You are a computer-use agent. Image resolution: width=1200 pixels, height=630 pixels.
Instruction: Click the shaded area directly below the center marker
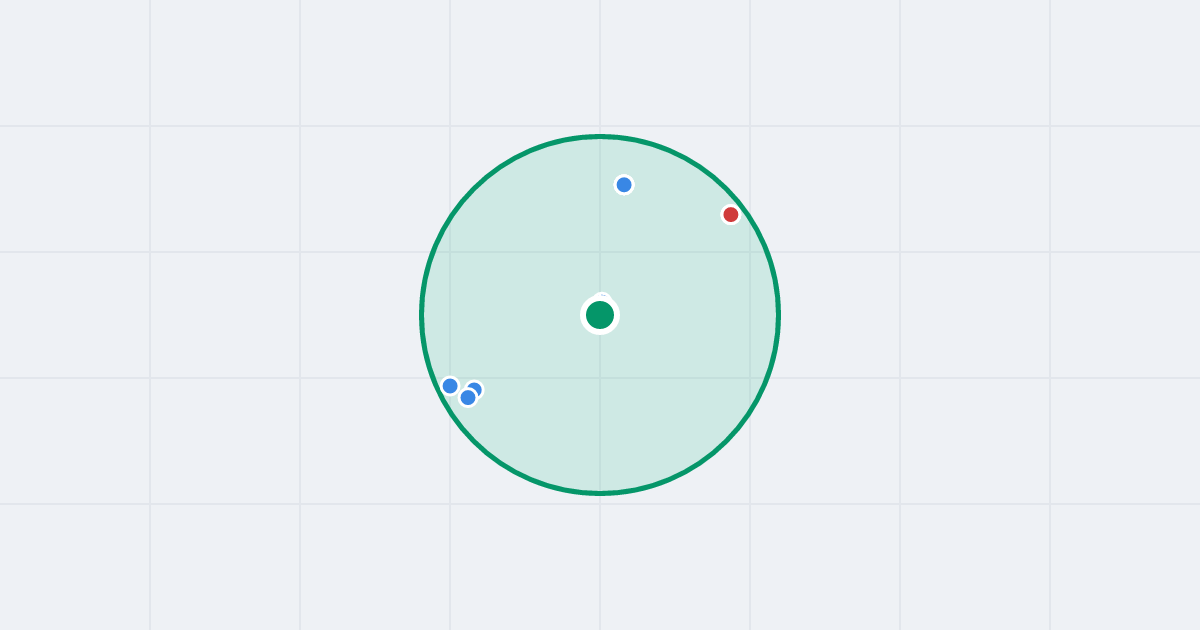click(x=600, y=410)
